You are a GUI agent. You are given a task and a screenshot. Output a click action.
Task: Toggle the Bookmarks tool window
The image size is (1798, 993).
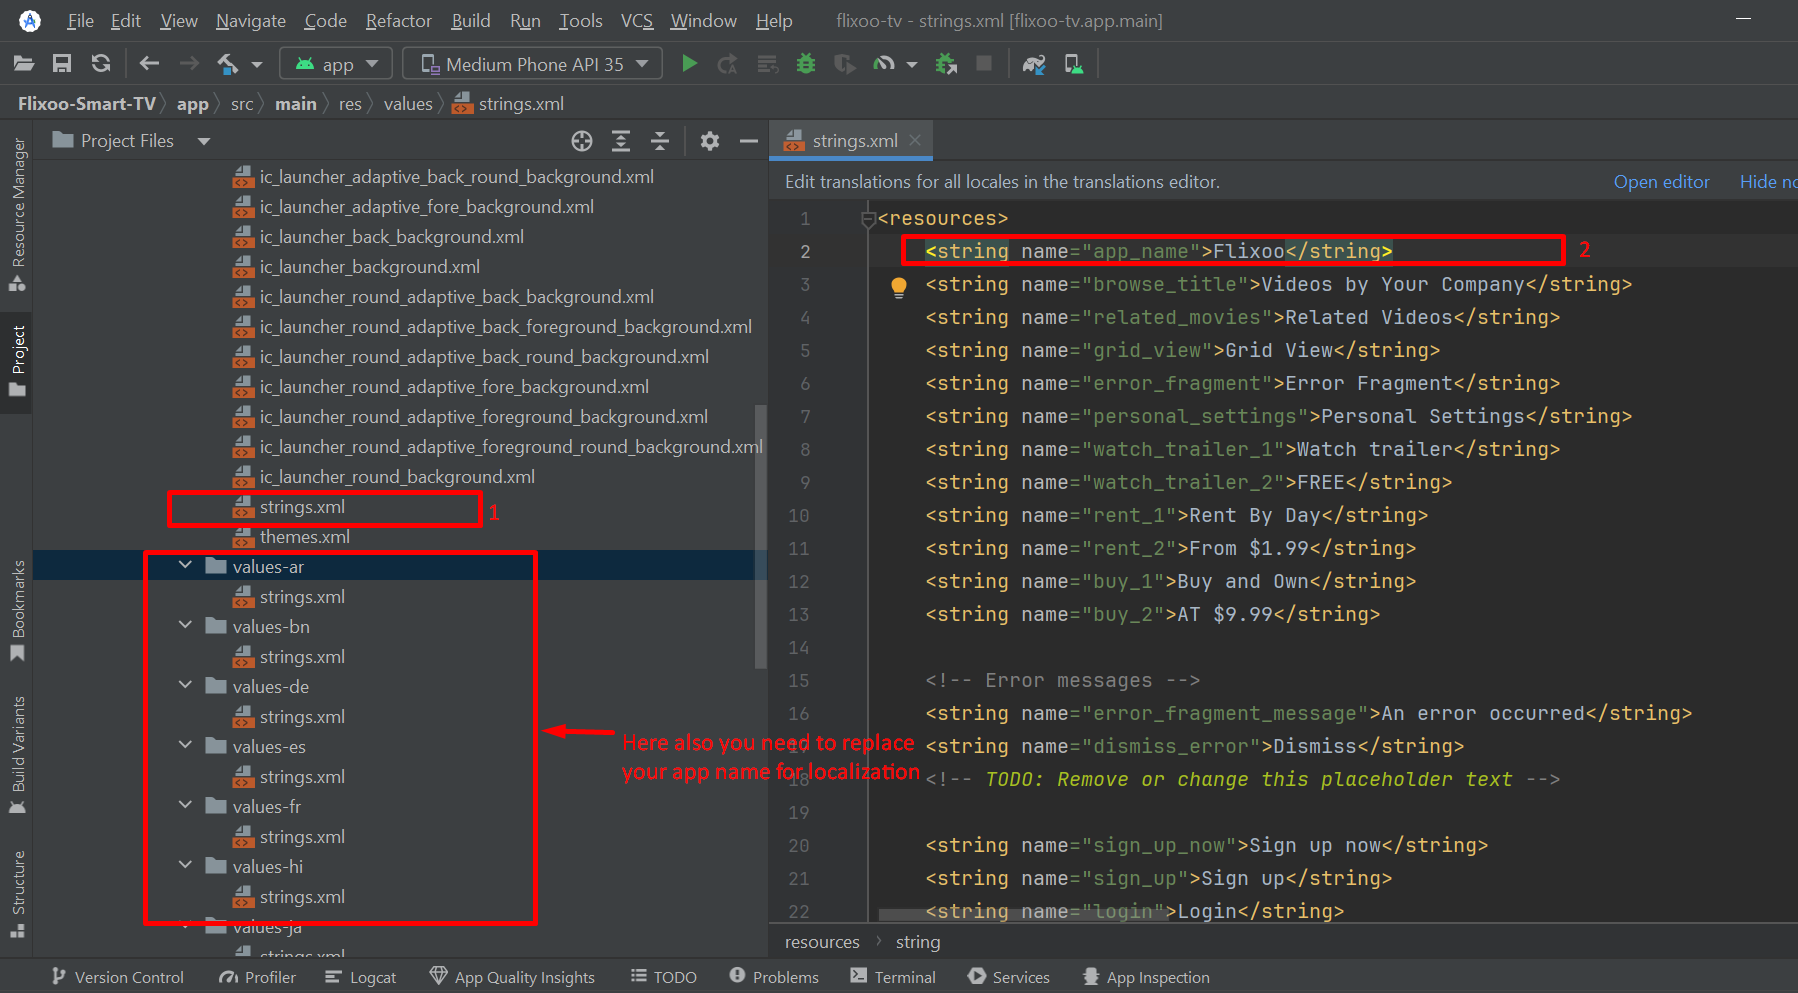17,610
